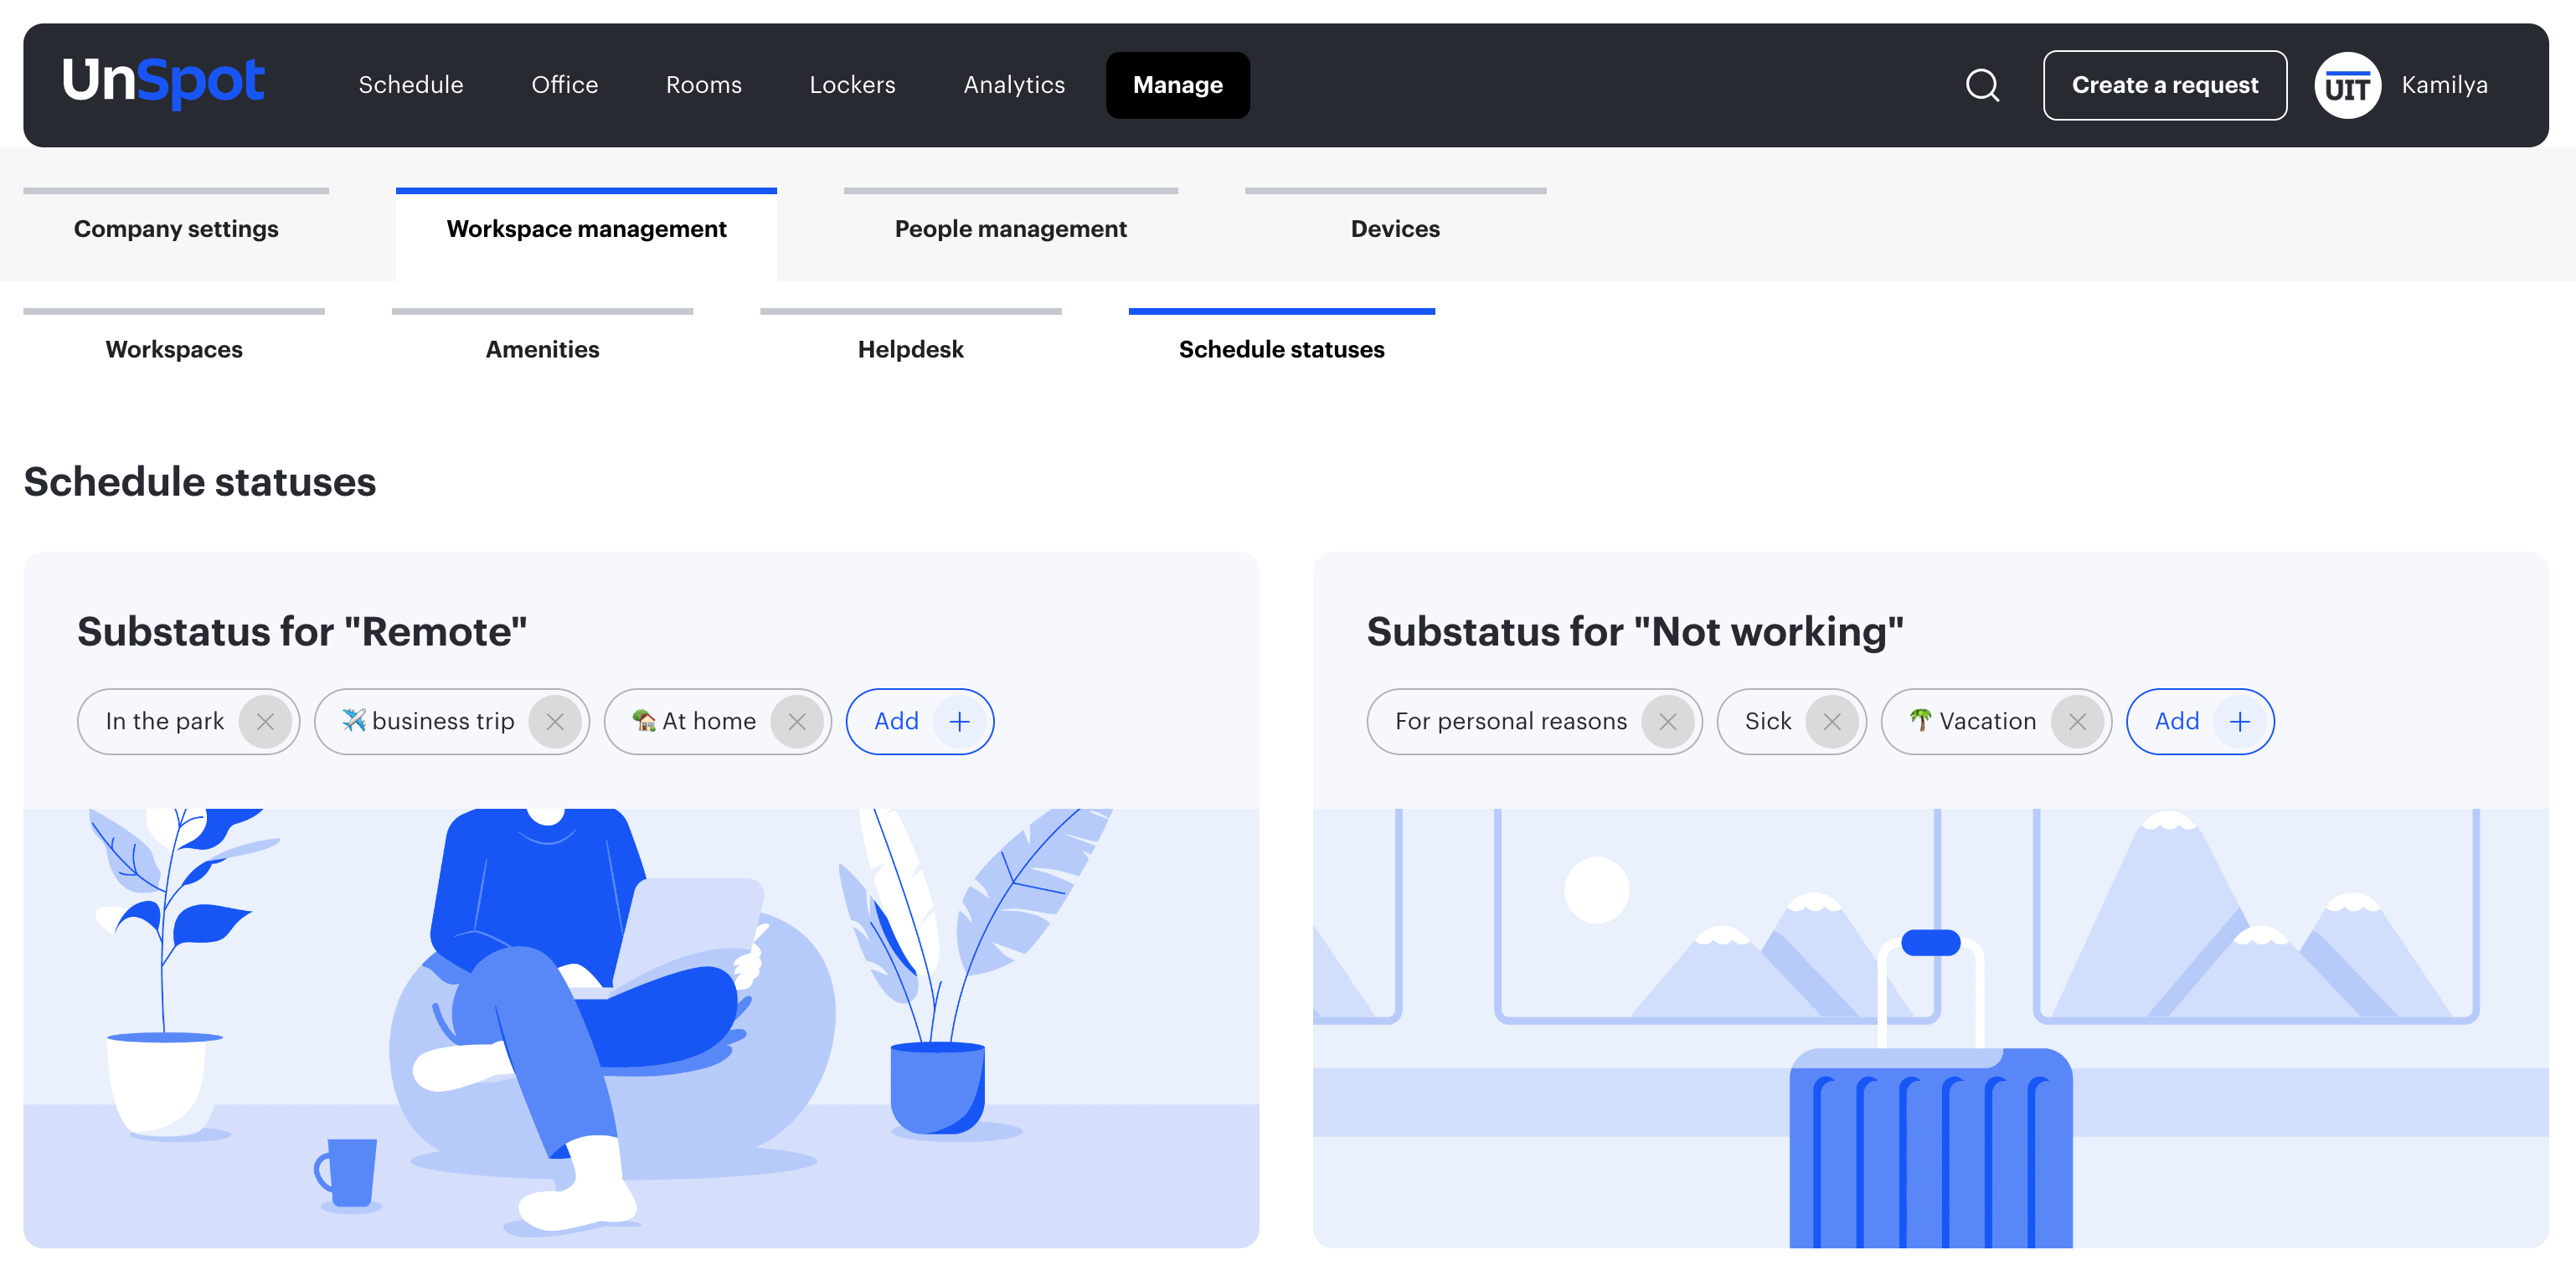
Task: Open the search magnifier icon
Action: [x=1982, y=85]
